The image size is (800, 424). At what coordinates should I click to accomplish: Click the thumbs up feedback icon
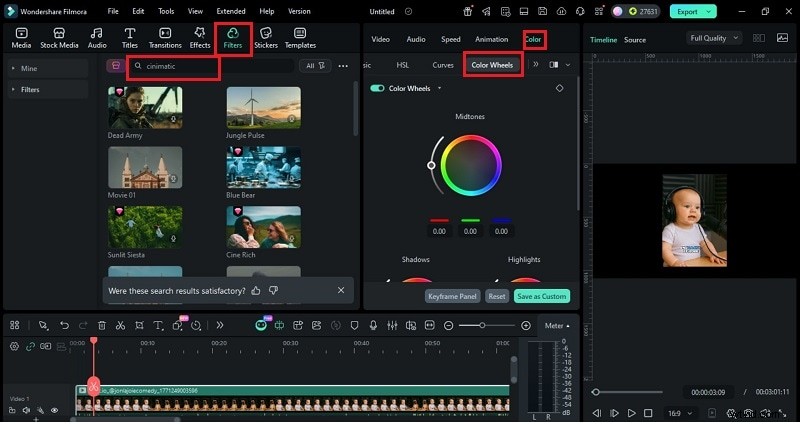point(256,290)
